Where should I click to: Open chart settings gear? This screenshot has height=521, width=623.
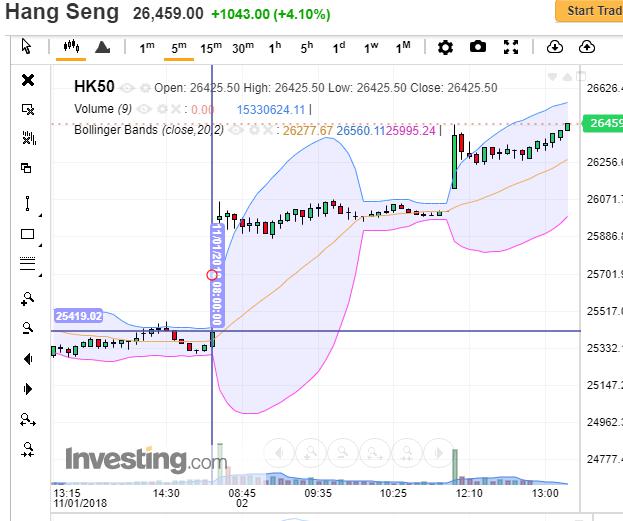tap(445, 47)
